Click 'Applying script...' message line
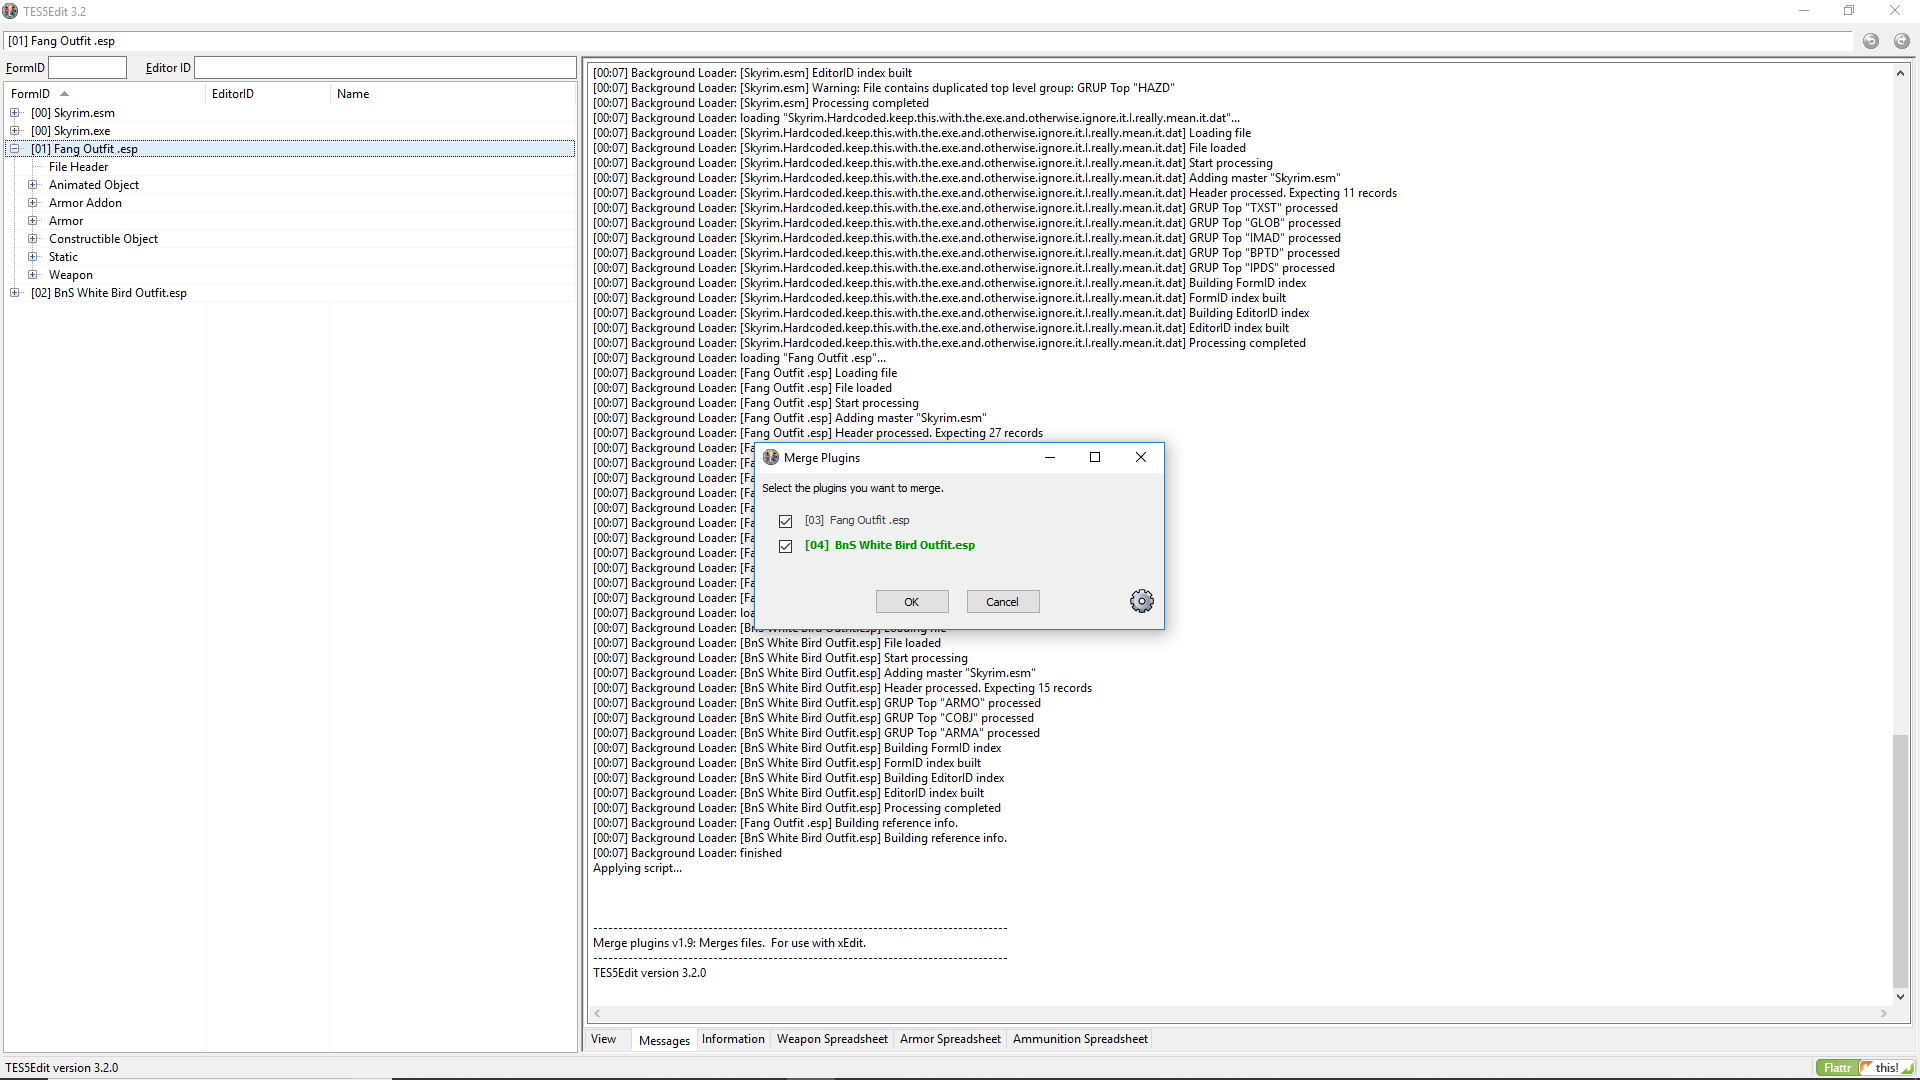Viewport: 1920px width, 1080px height. [637, 868]
